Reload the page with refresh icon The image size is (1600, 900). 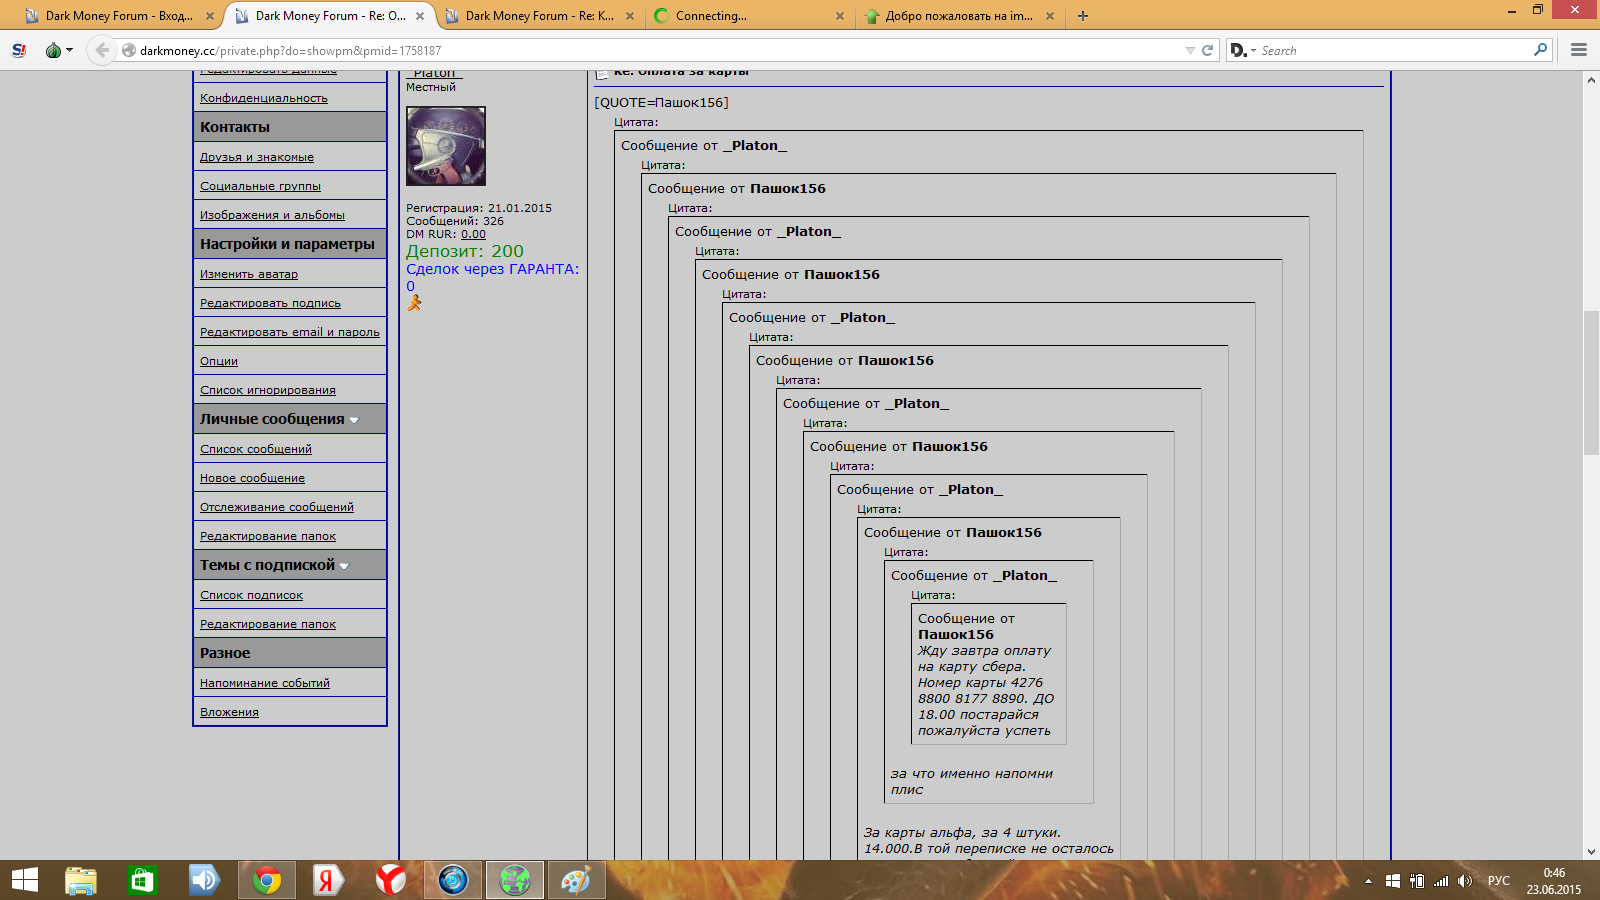pyautogui.click(x=1207, y=50)
